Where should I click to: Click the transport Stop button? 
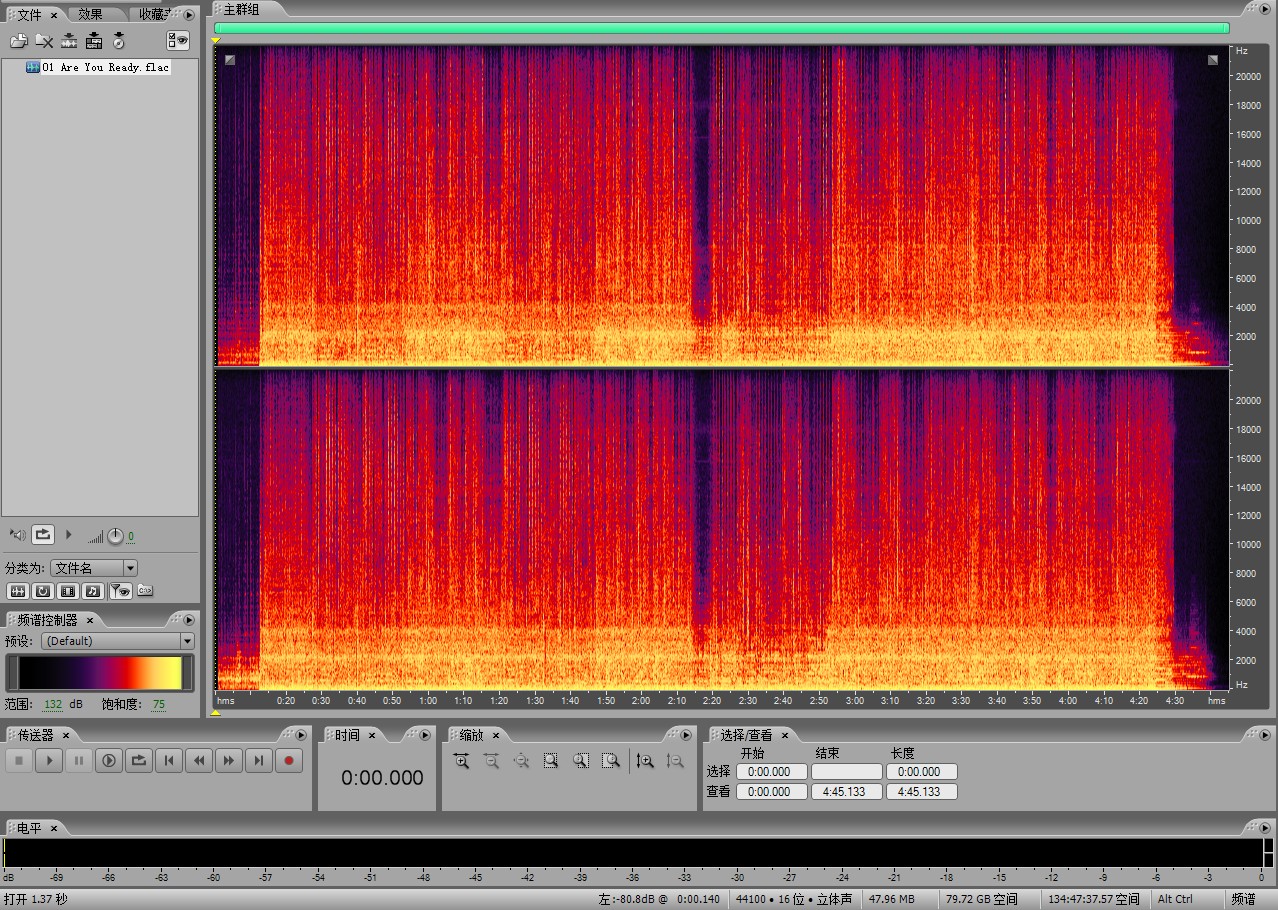pyautogui.click(x=18, y=761)
